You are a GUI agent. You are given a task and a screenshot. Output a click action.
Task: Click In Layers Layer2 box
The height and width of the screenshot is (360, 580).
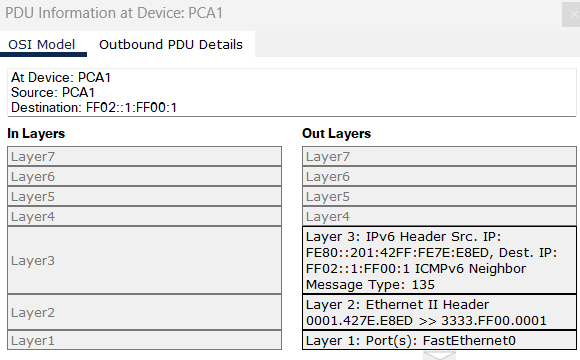click(x=144, y=312)
